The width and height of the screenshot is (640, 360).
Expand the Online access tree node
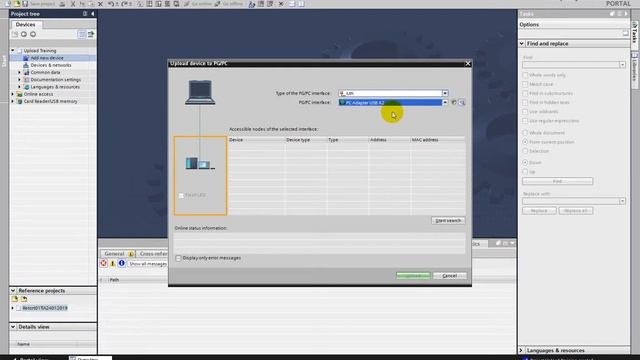point(13,94)
